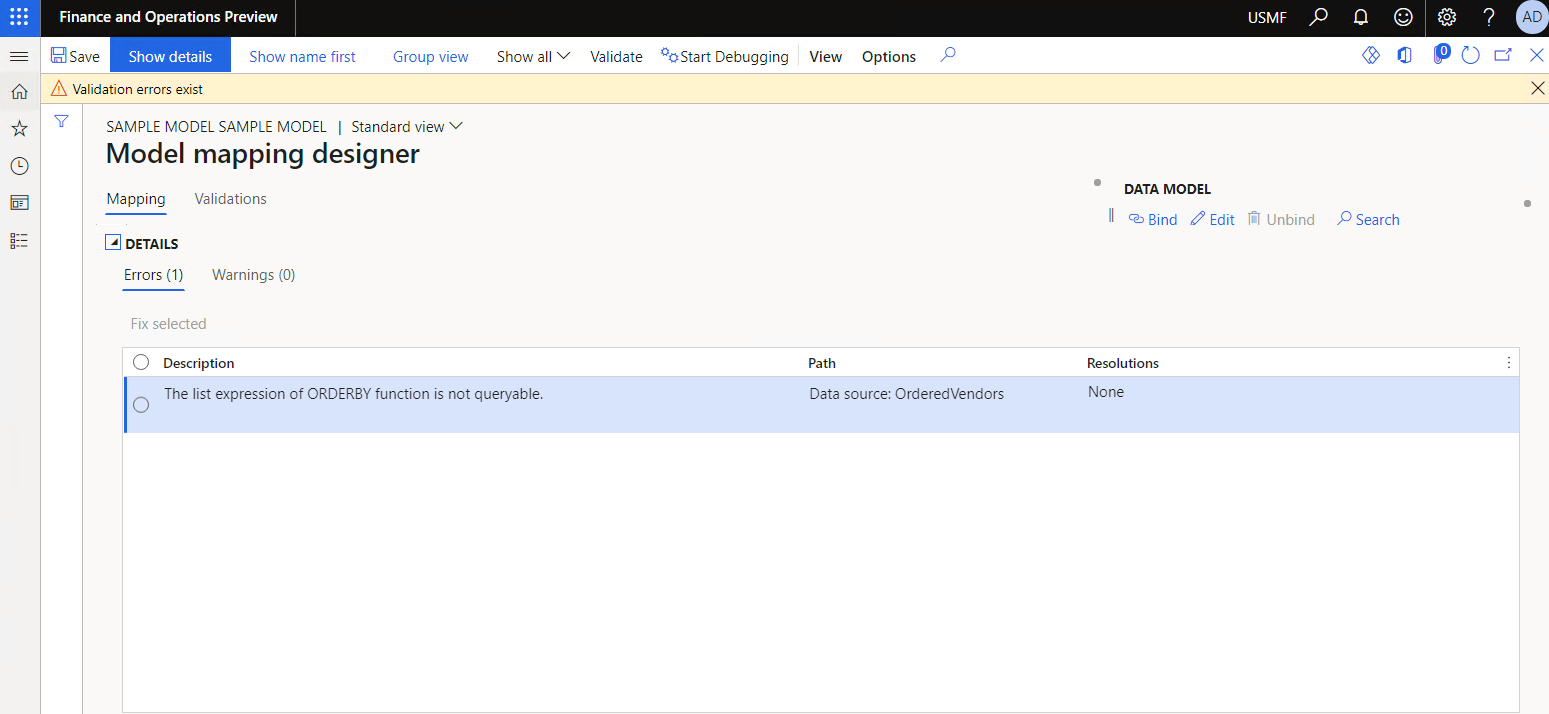1549x714 pixels.
Task: Toggle the select-all rows radio in header
Action: 141,362
